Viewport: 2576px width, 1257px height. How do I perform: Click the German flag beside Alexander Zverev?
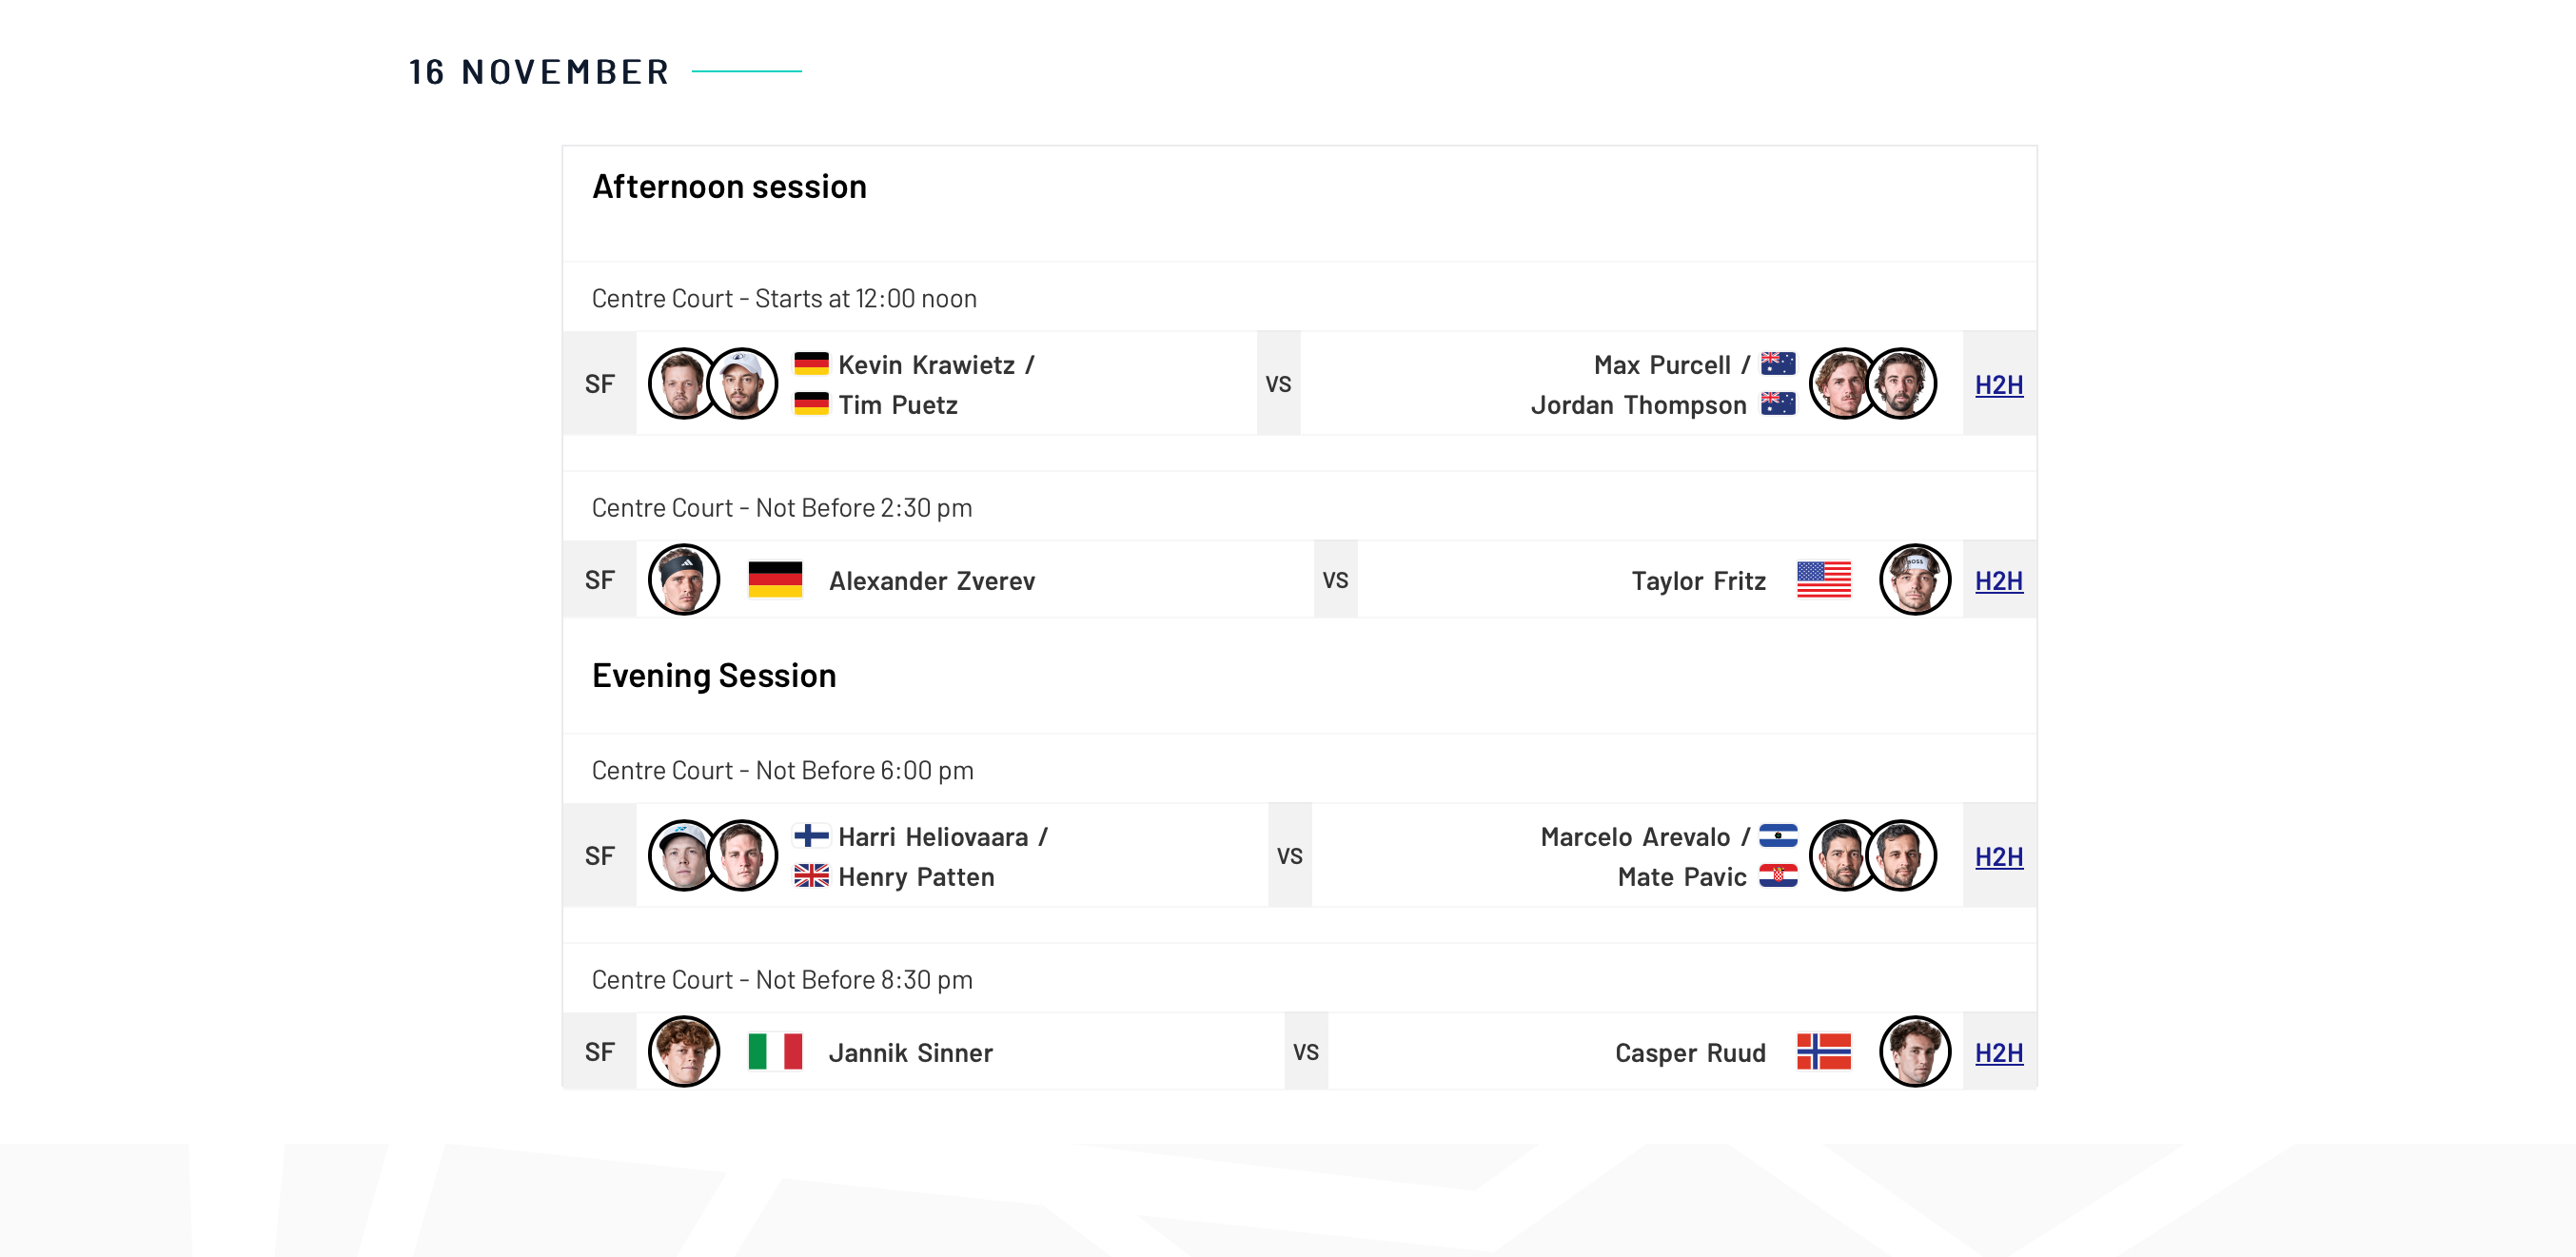[x=775, y=580]
